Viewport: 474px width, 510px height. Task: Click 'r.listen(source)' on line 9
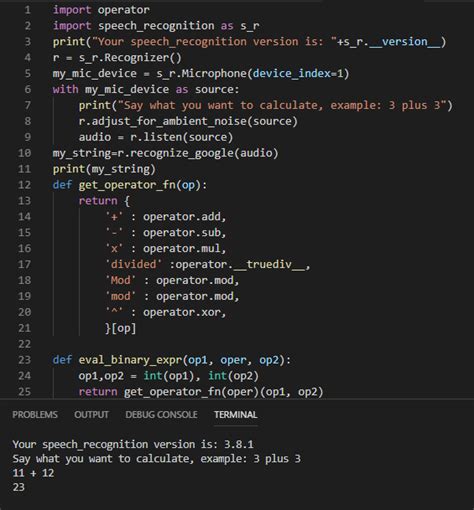tap(181, 137)
